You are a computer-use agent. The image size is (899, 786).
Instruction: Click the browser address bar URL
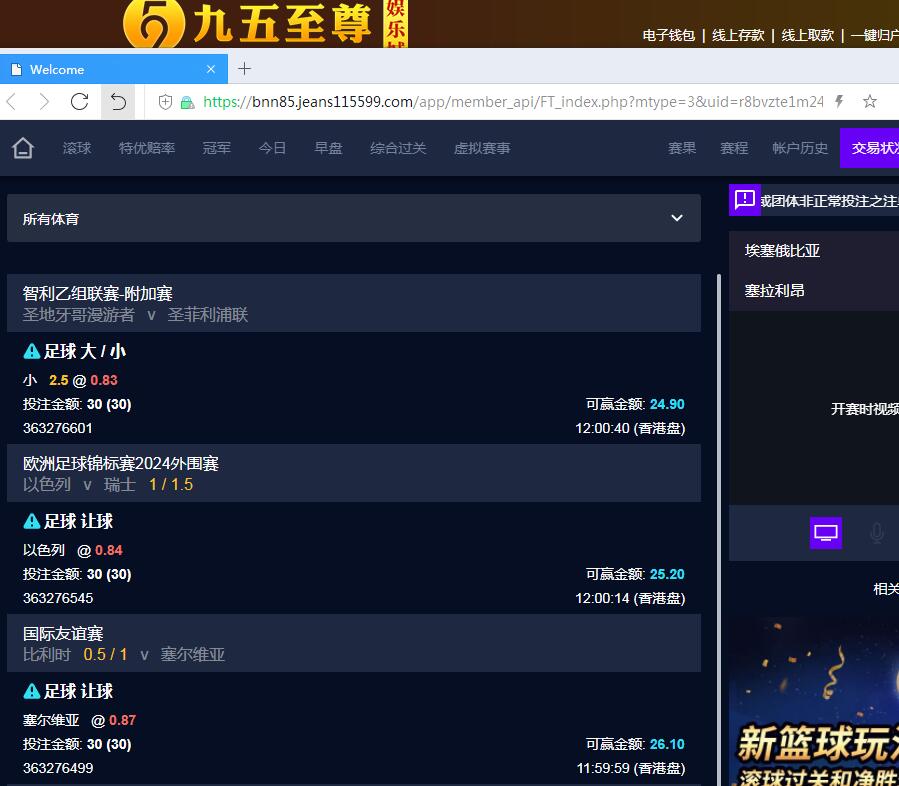[513, 102]
